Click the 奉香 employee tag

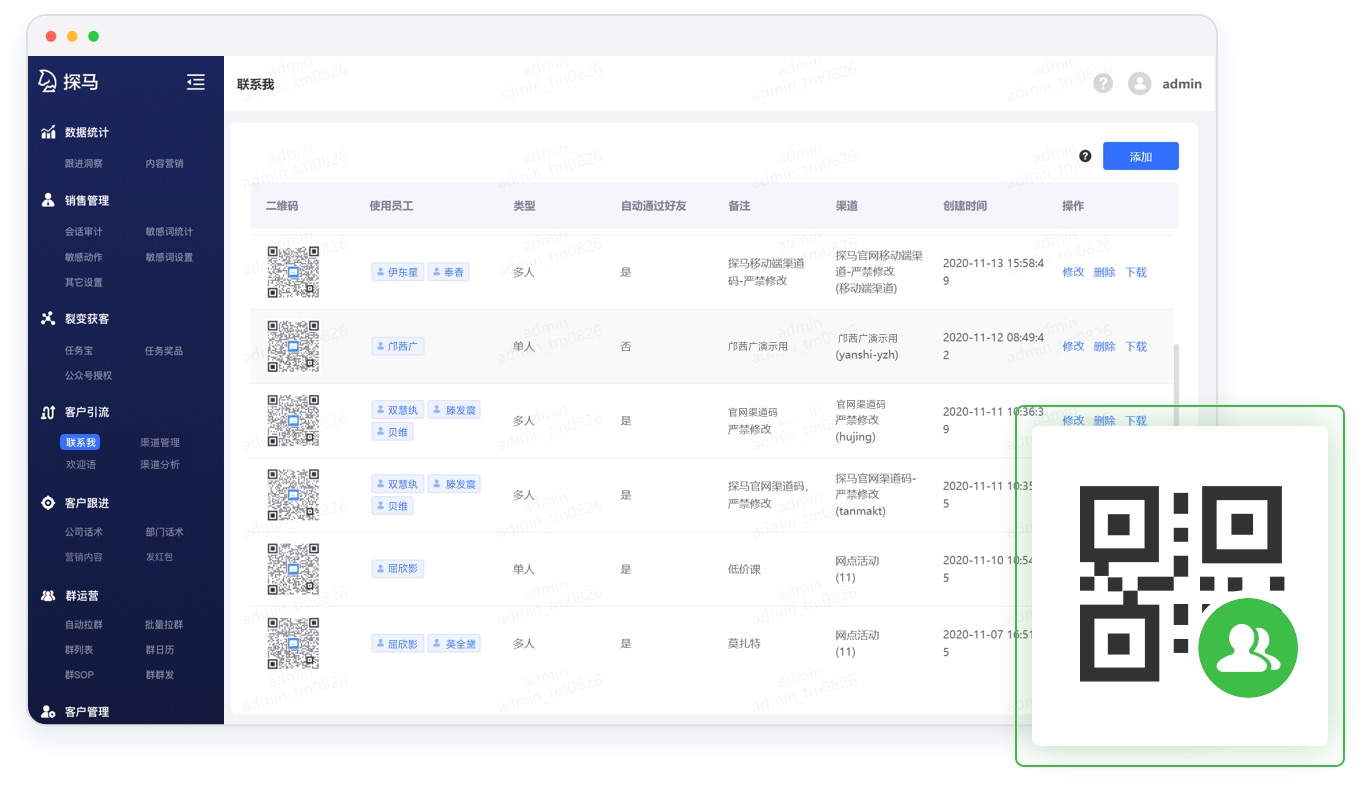point(449,272)
